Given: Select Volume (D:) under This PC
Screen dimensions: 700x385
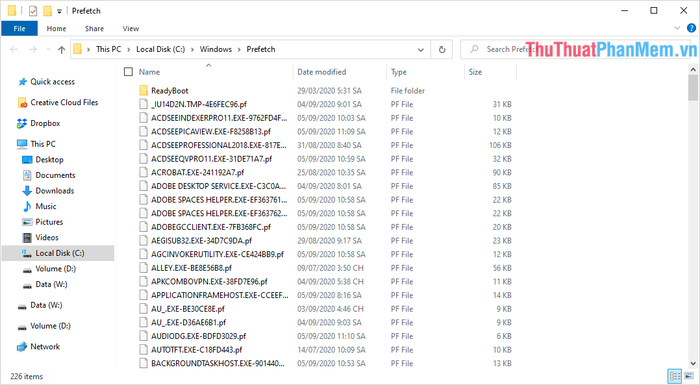Looking at the screenshot, I should pos(49,269).
